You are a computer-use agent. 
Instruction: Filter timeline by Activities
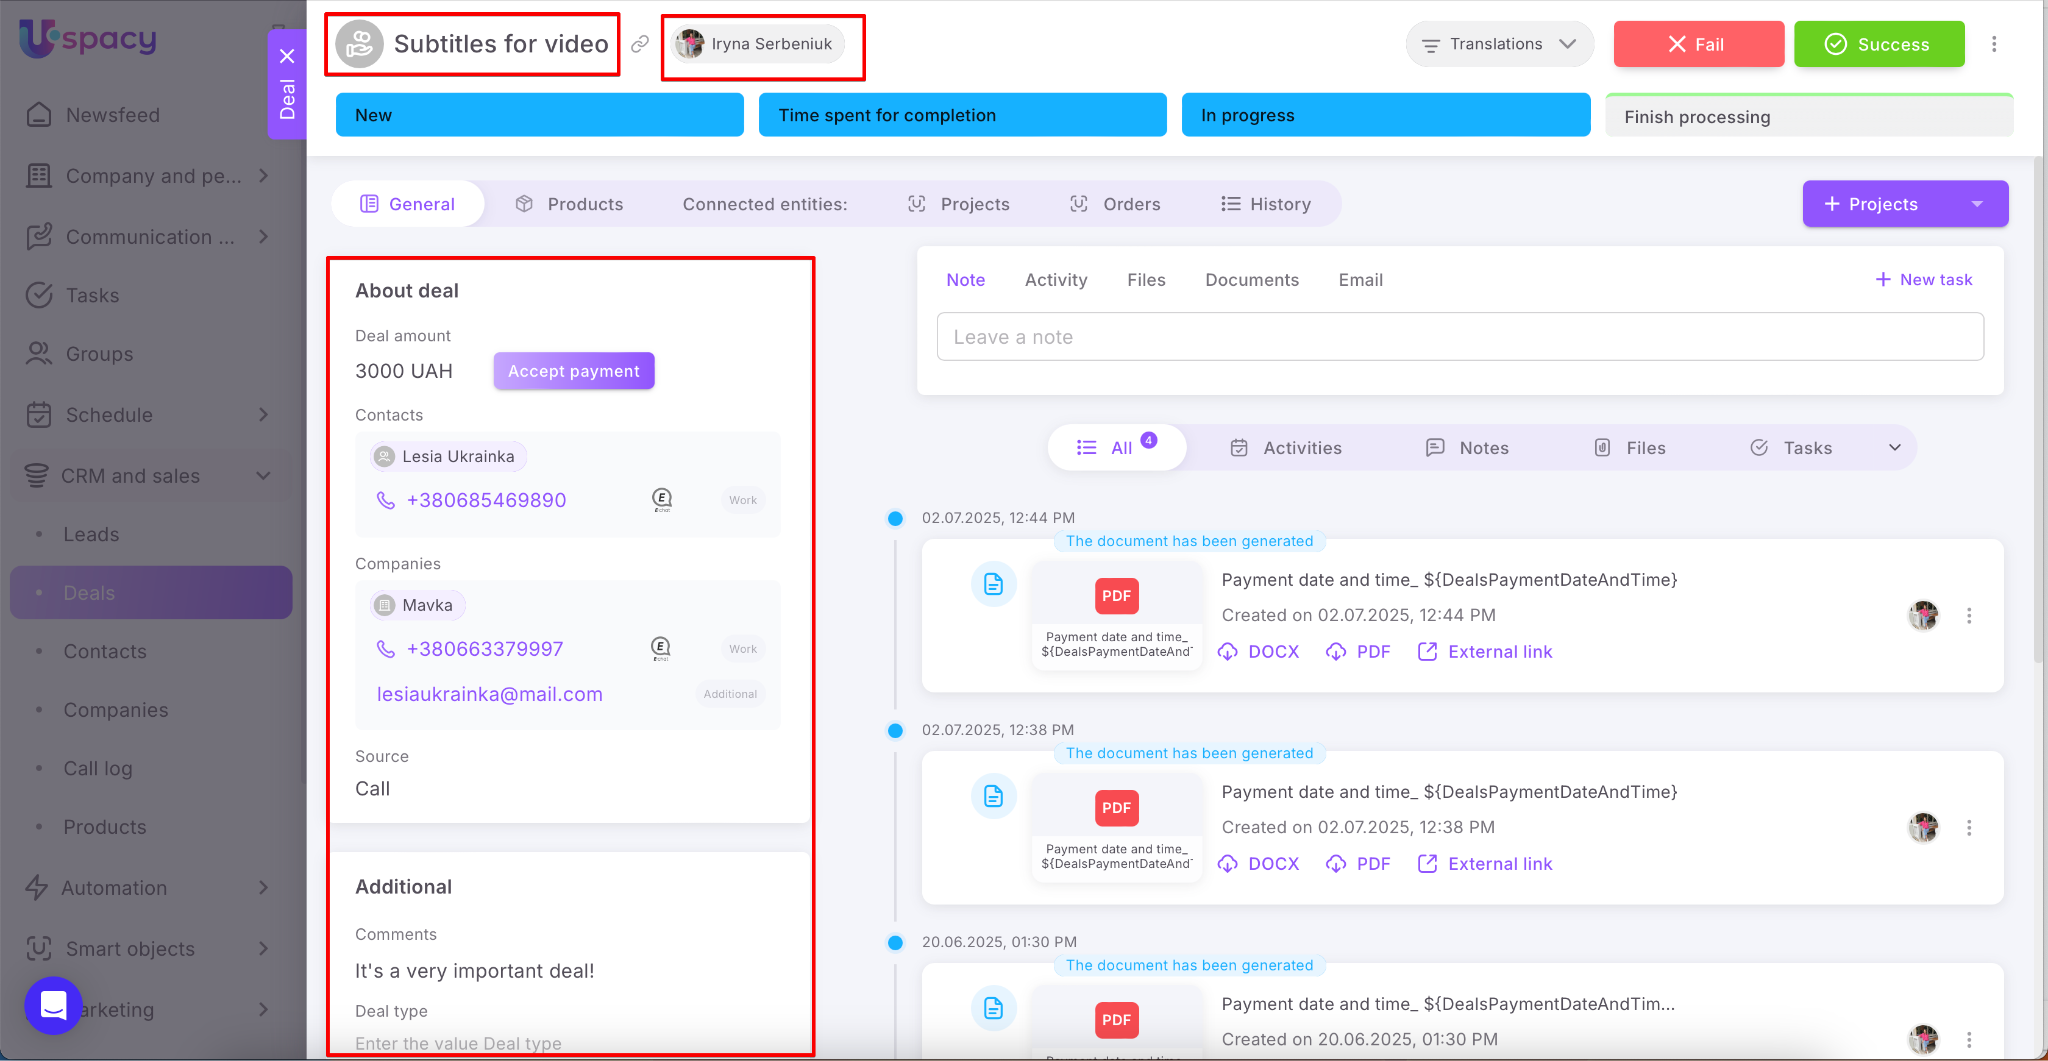1286,448
